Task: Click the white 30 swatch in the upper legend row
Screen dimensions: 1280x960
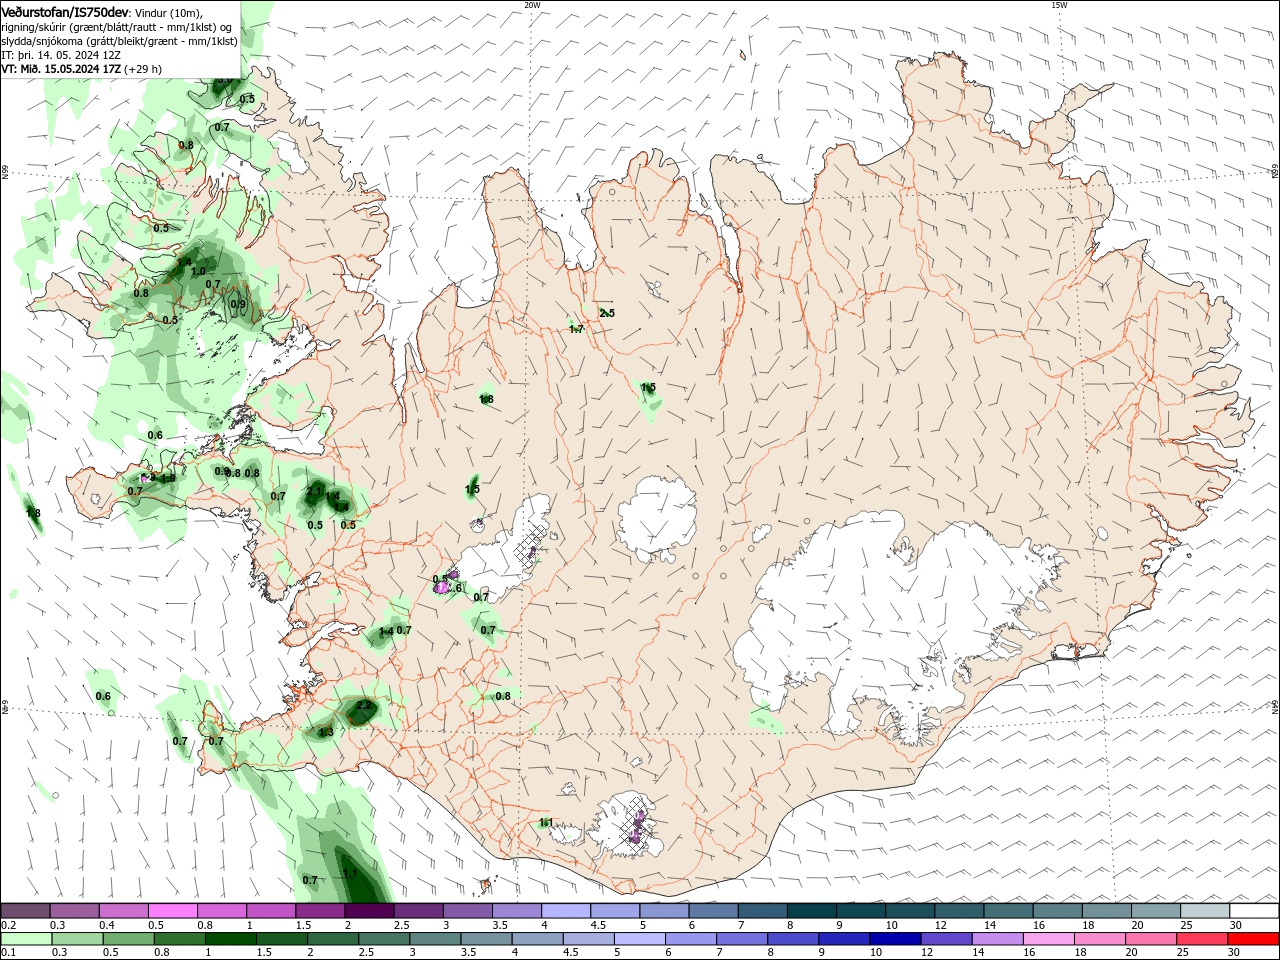Action: (1253, 911)
